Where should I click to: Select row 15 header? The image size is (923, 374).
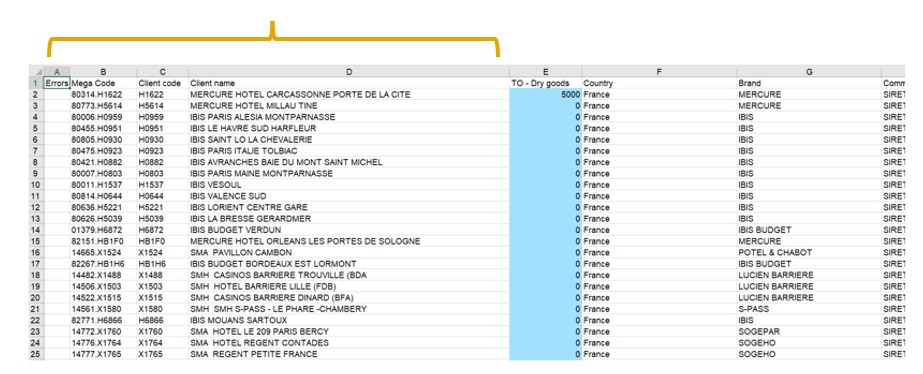click(36, 241)
